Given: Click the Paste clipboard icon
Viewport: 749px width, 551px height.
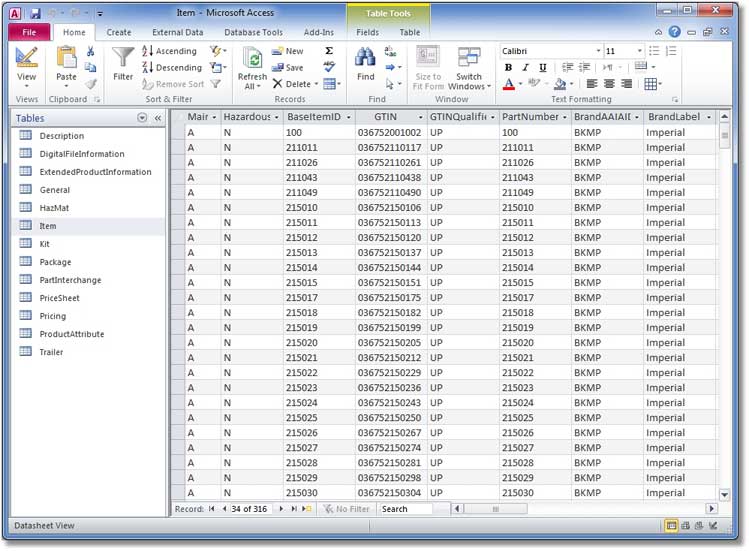Looking at the screenshot, I should coord(66,62).
